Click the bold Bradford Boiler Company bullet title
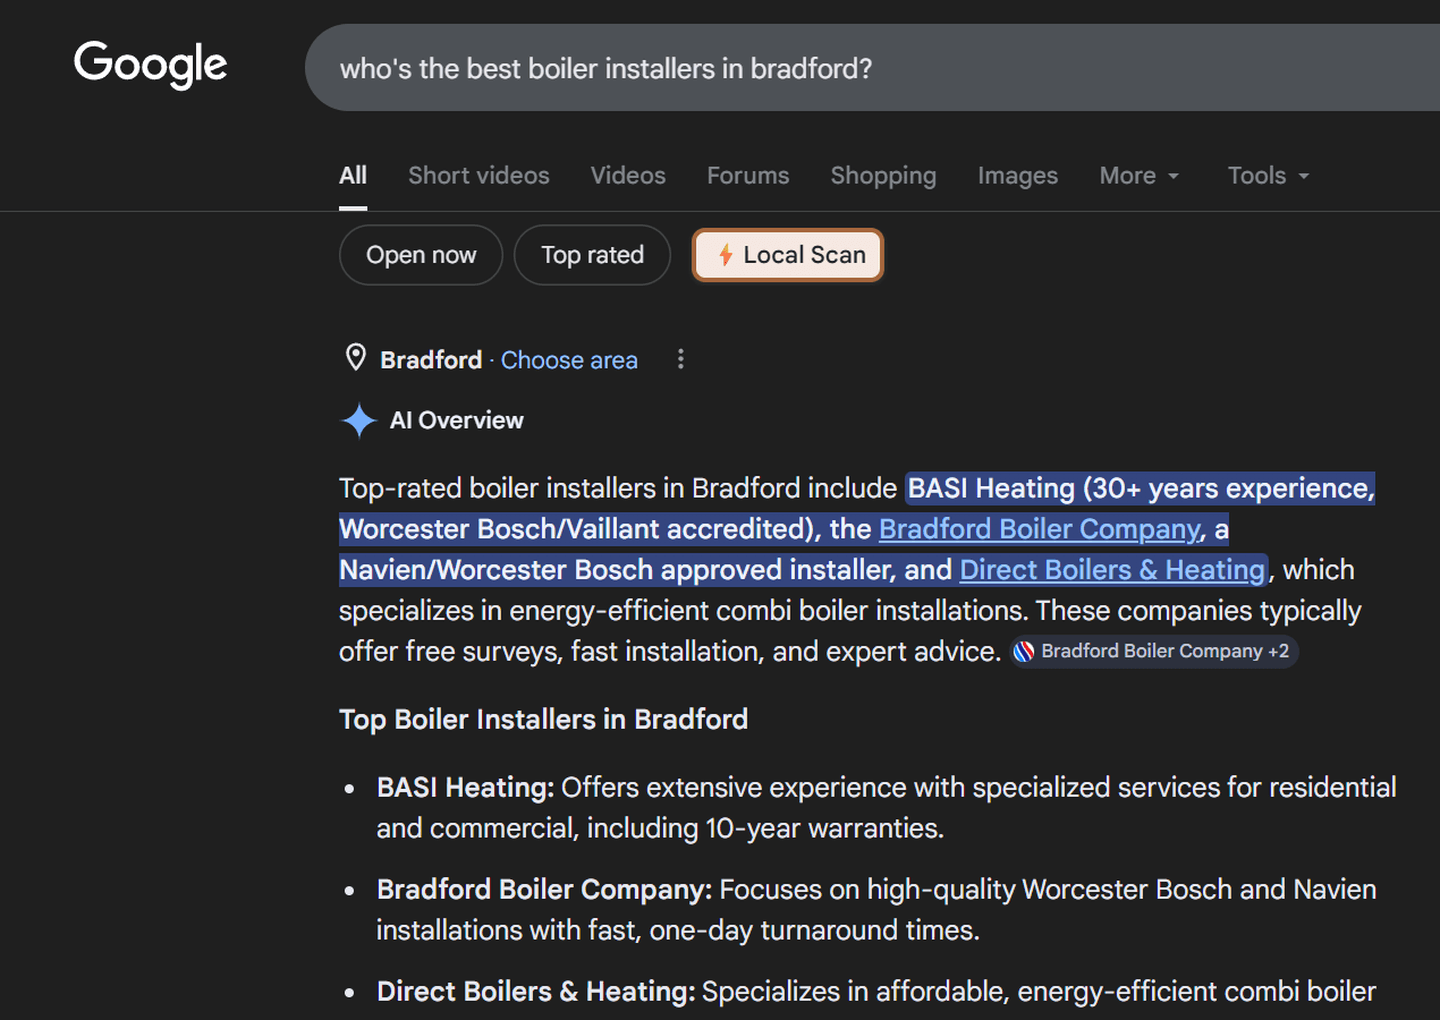This screenshot has height=1020, width=1440. pyautogui.click(x=544, y=890)
